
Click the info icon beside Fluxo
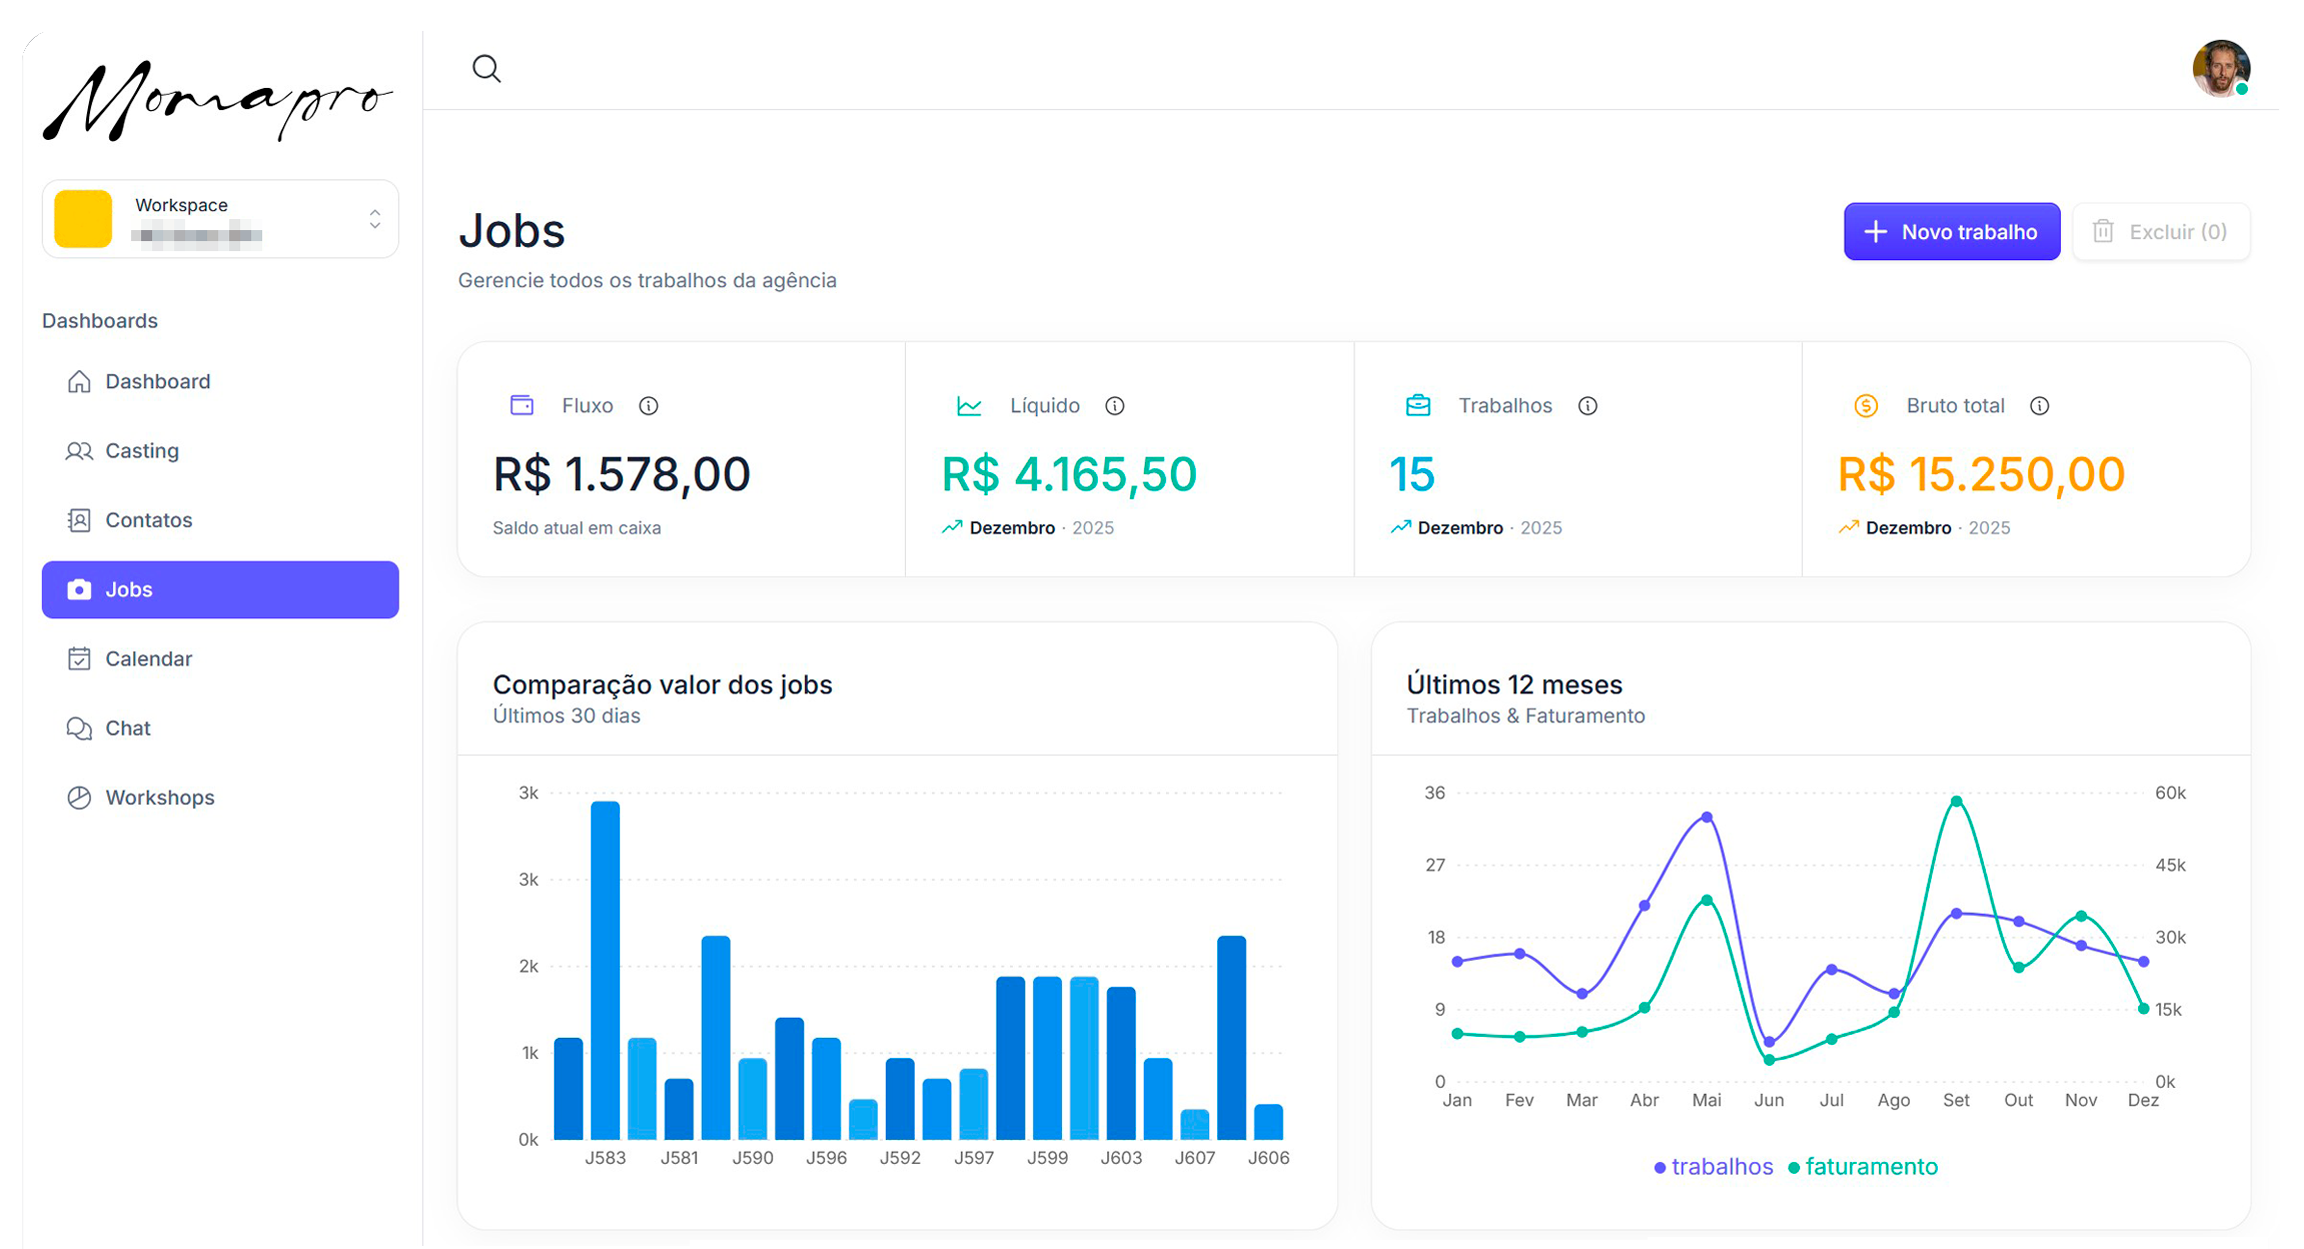(648, 406)
